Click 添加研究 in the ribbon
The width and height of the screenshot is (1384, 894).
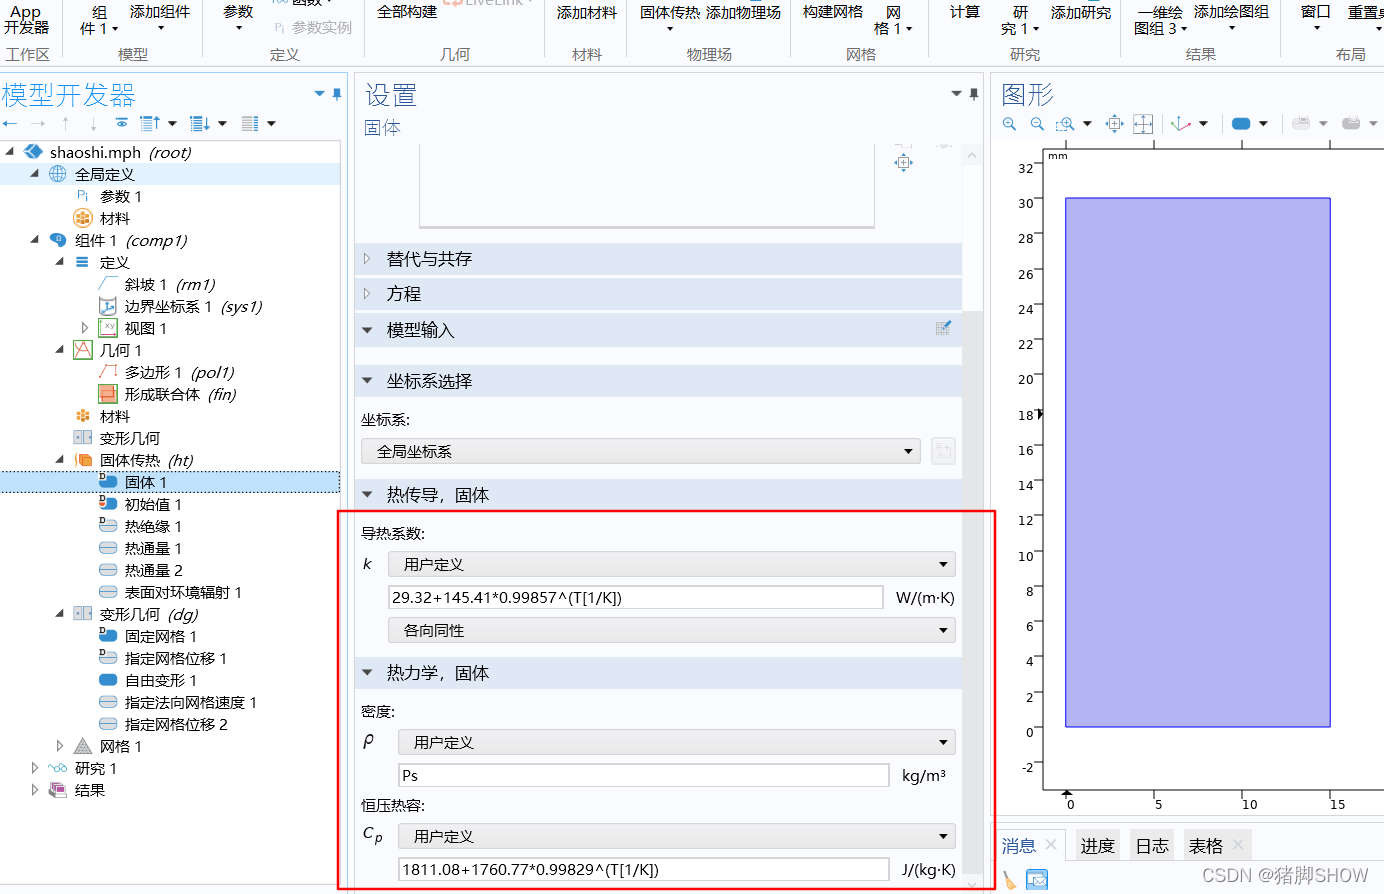point(1081,12)
